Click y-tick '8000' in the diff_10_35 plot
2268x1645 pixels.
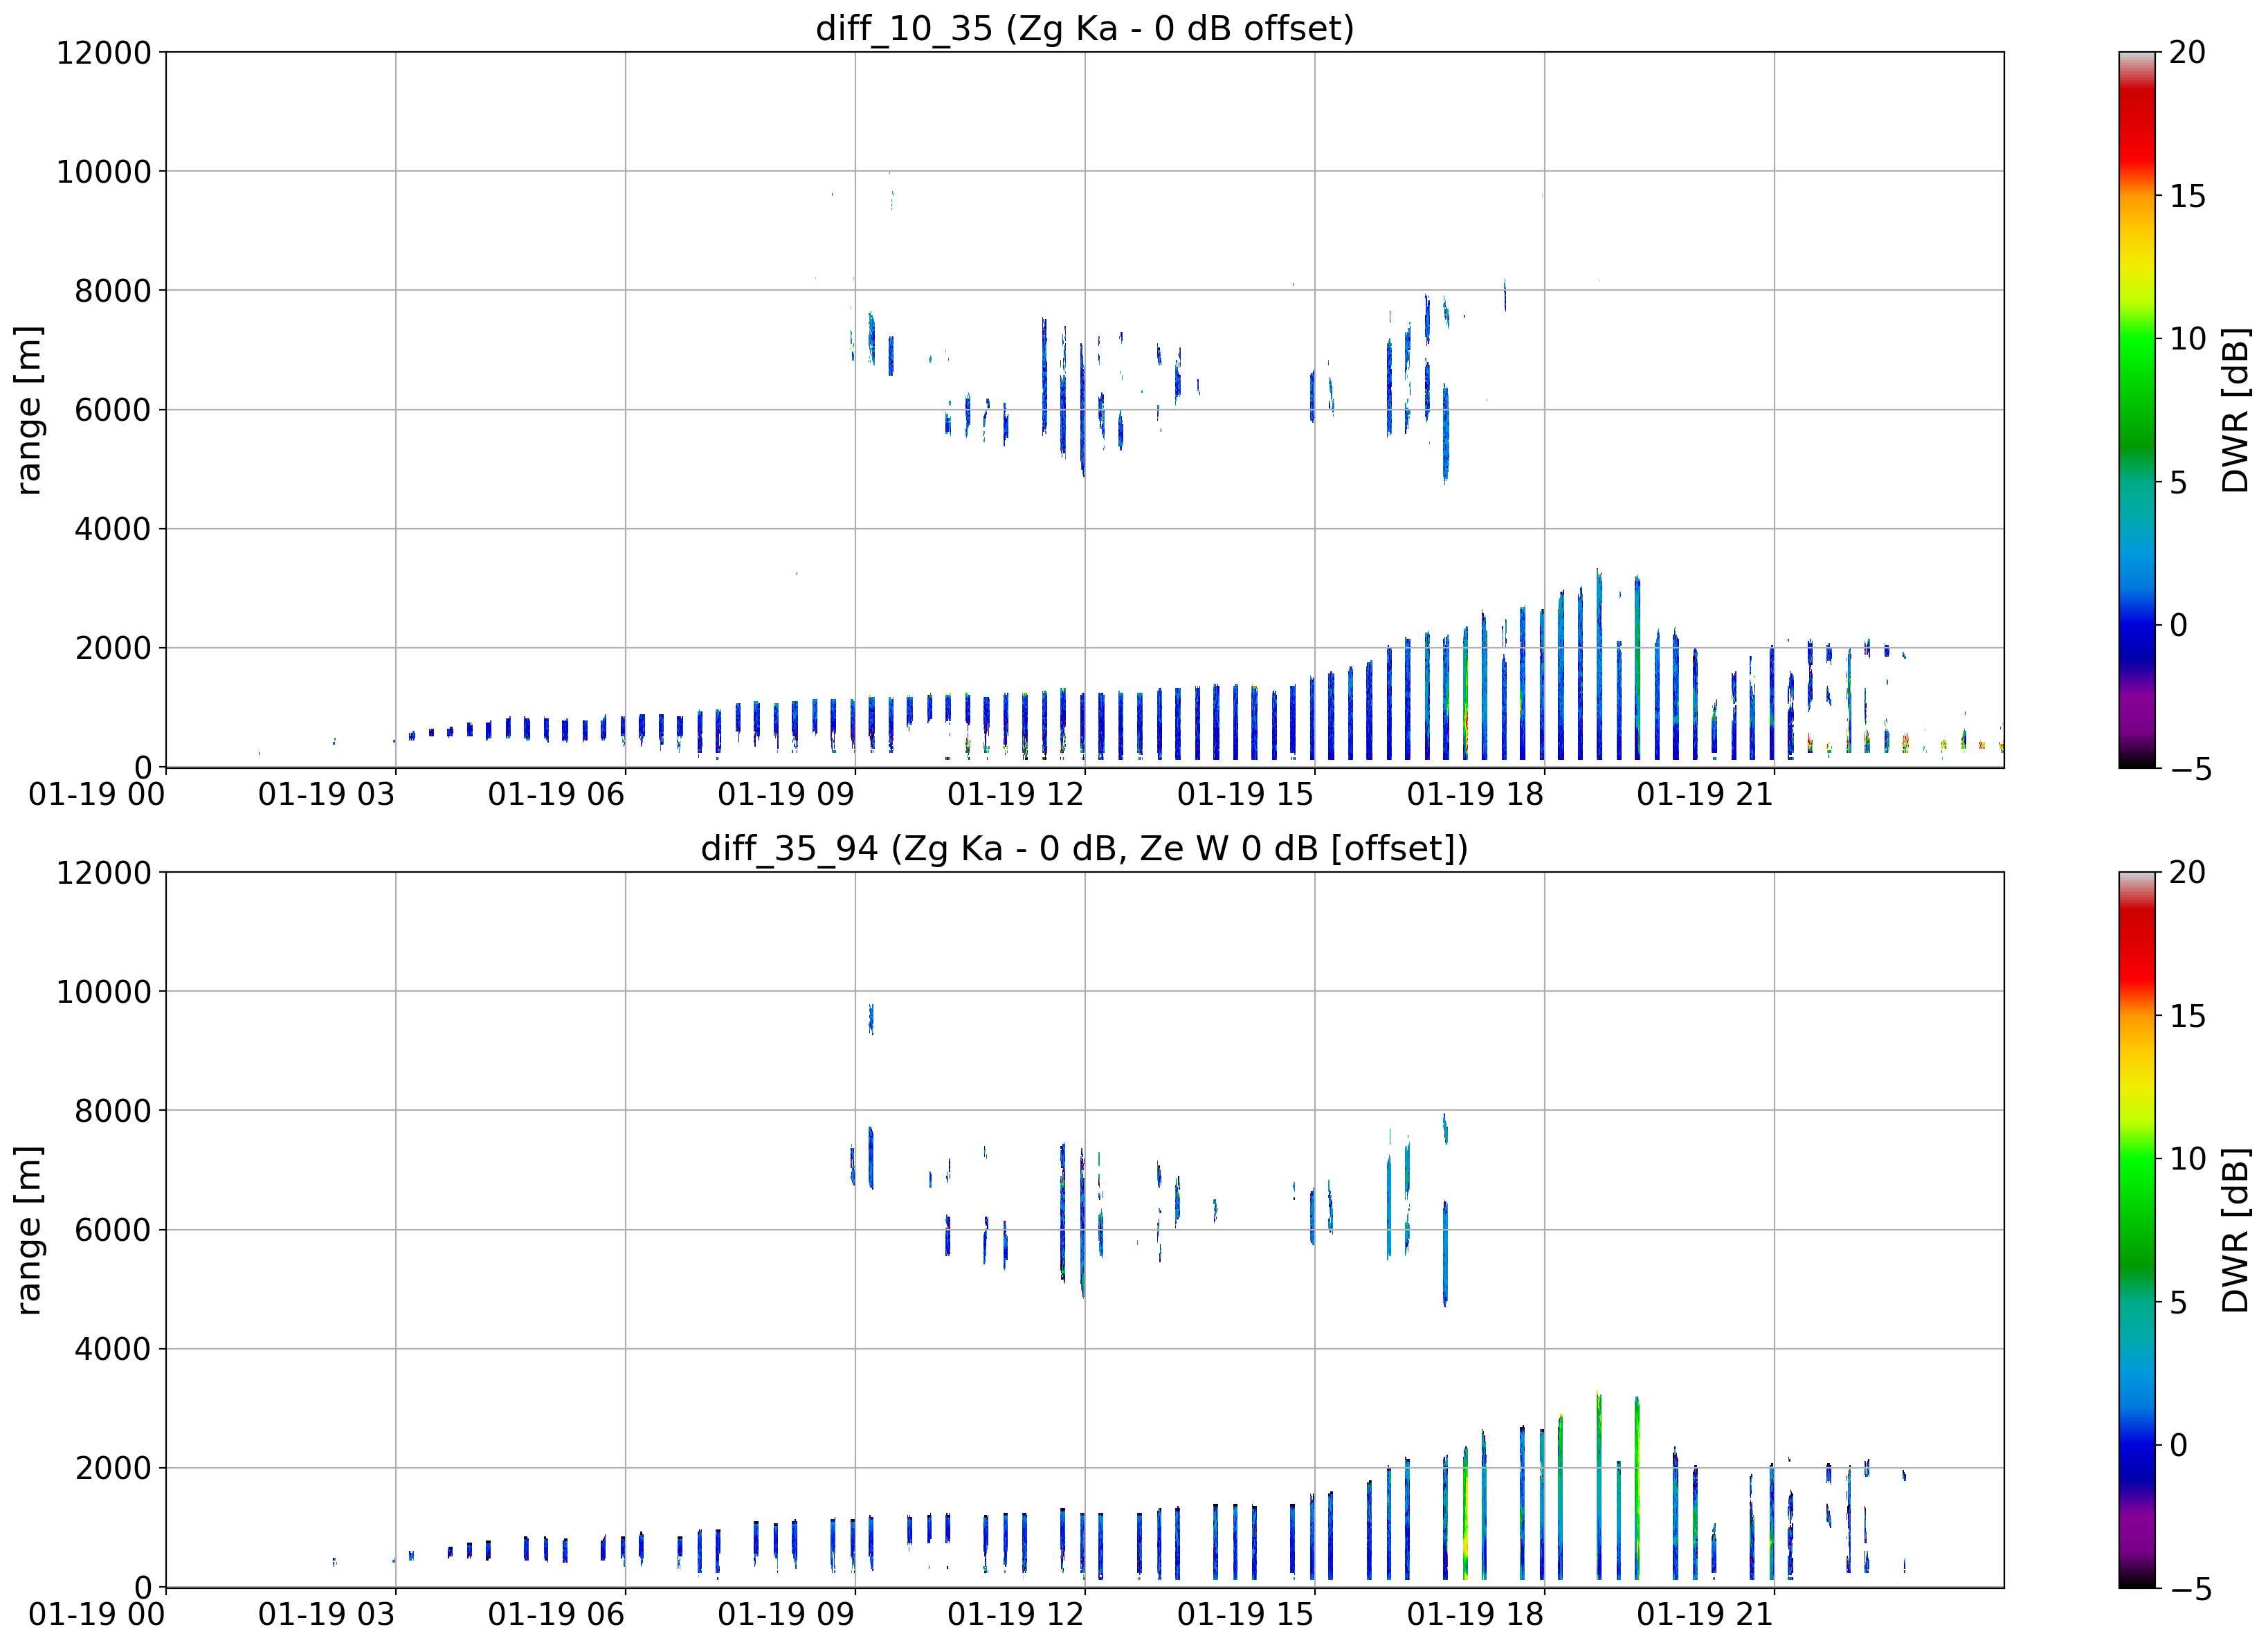click(x=113, y=291)
